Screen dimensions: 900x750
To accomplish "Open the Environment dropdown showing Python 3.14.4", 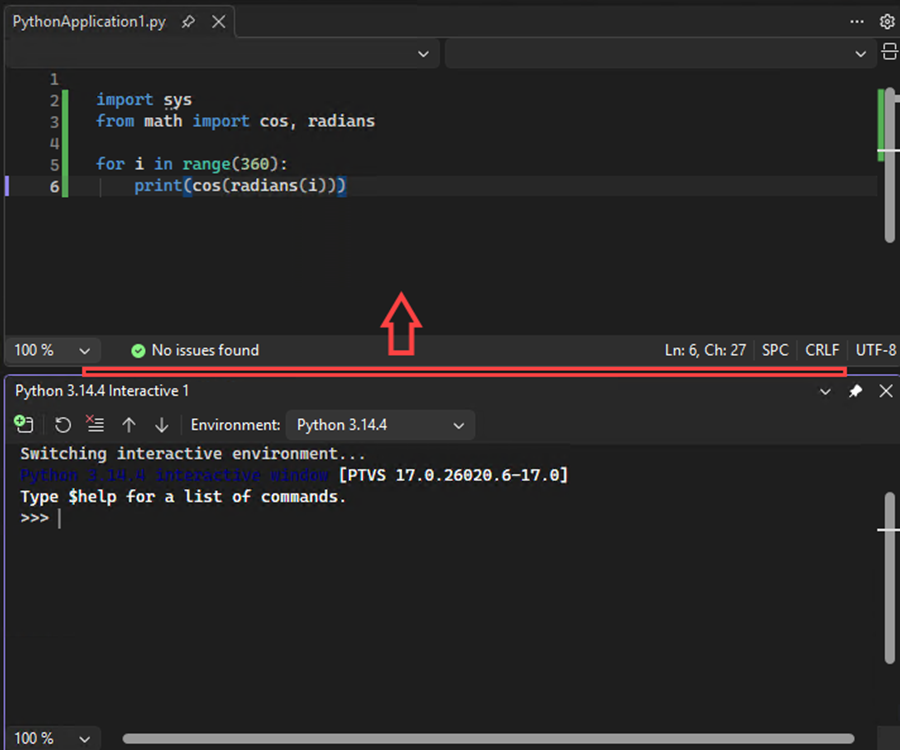I will pos(380,425).
